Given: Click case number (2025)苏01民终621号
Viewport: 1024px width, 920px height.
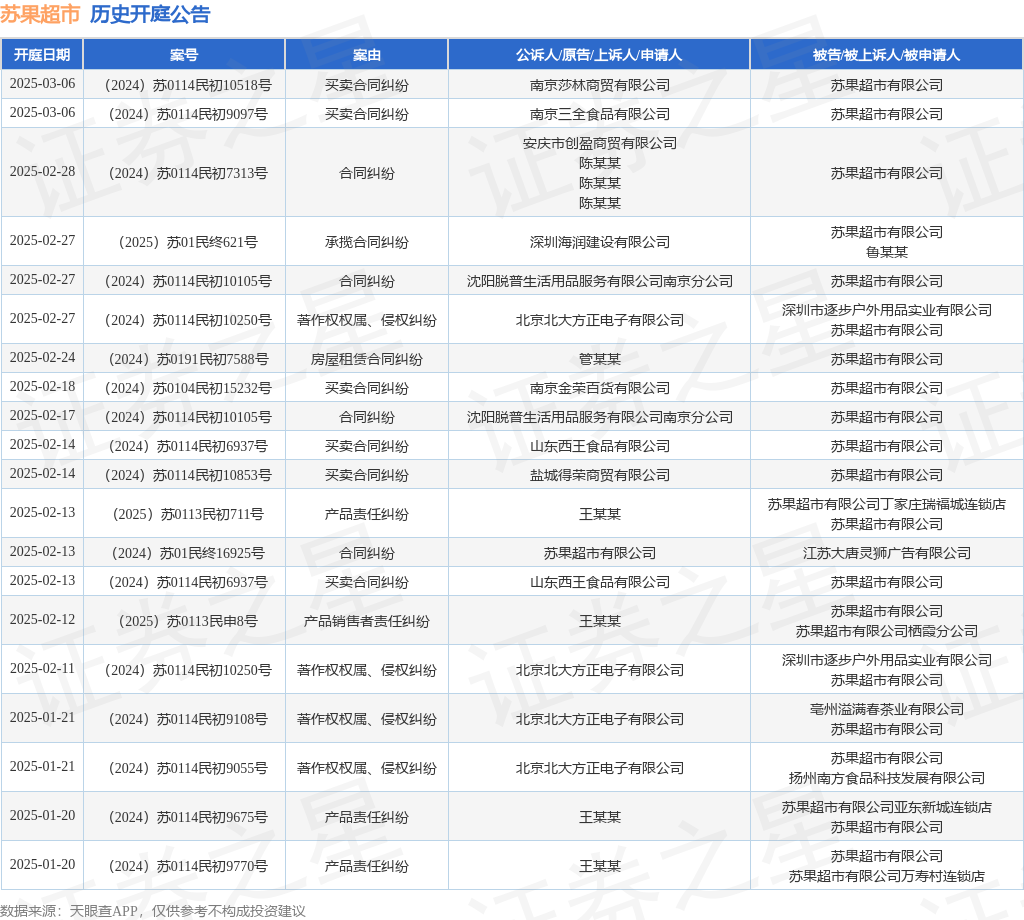Looking at the screenshot, I should 187,242.
